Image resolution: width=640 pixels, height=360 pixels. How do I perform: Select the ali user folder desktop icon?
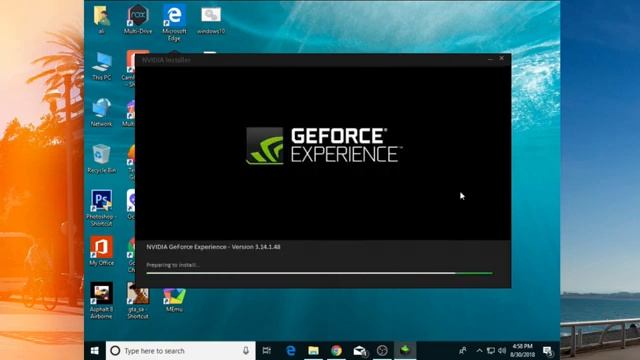pyautogui.click(x=101, y=20)
